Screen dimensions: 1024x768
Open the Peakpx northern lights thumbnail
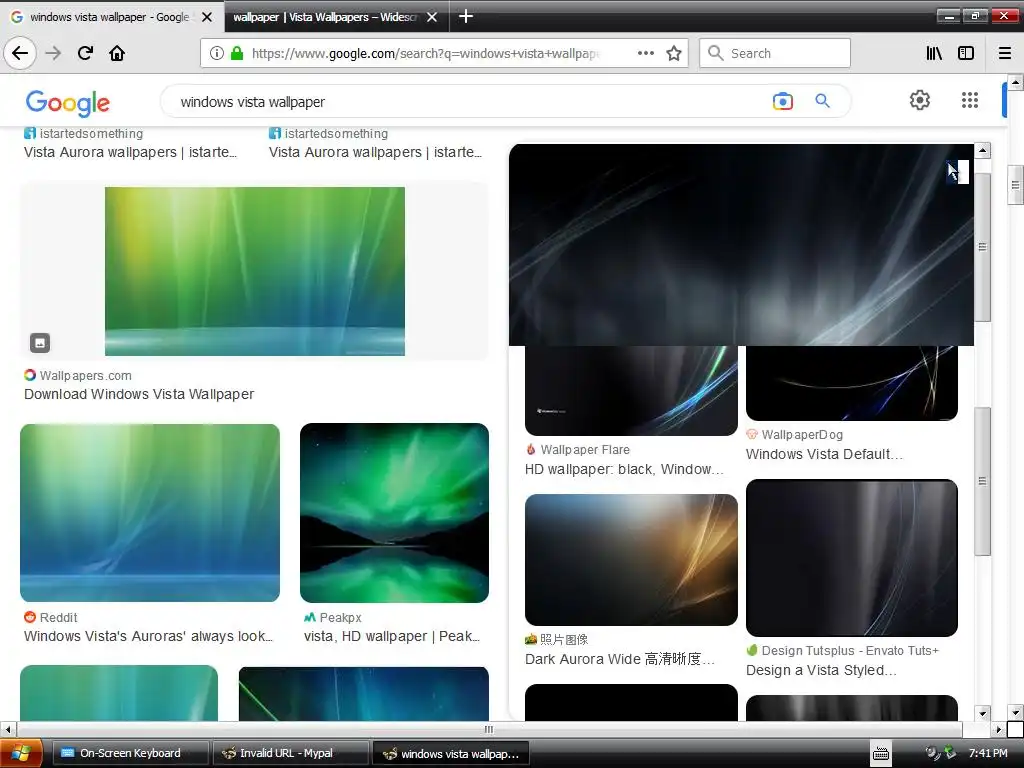click(394, 513)
